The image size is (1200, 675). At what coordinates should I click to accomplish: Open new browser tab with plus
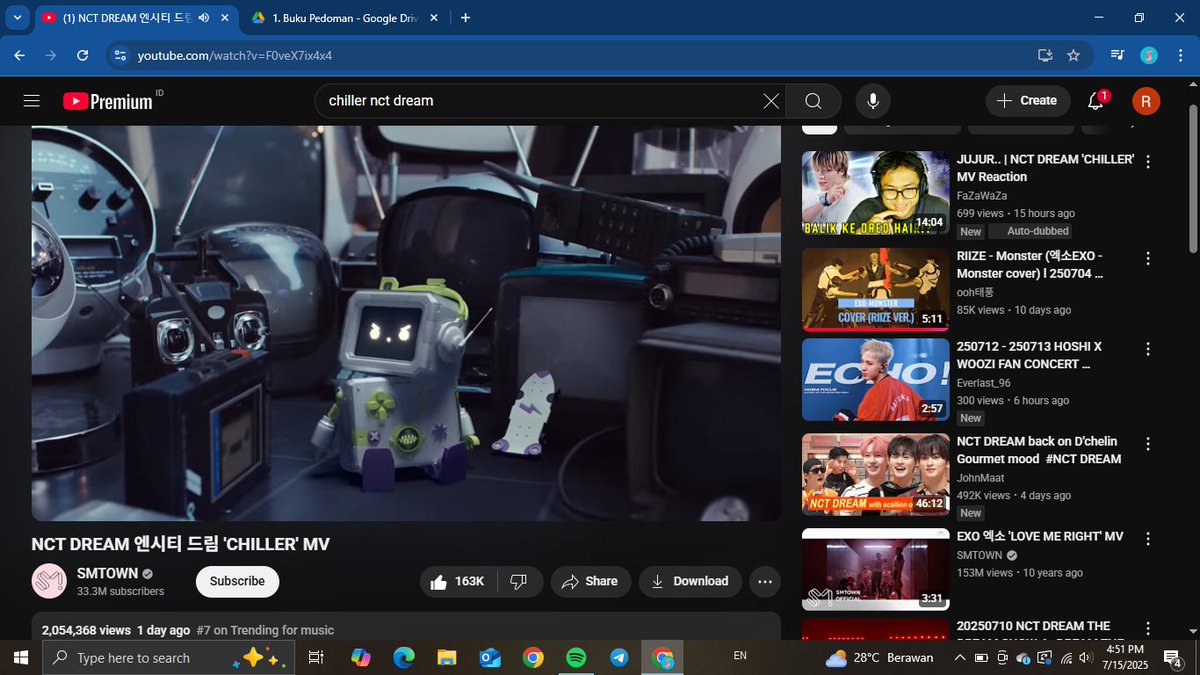tap(465, 17)
